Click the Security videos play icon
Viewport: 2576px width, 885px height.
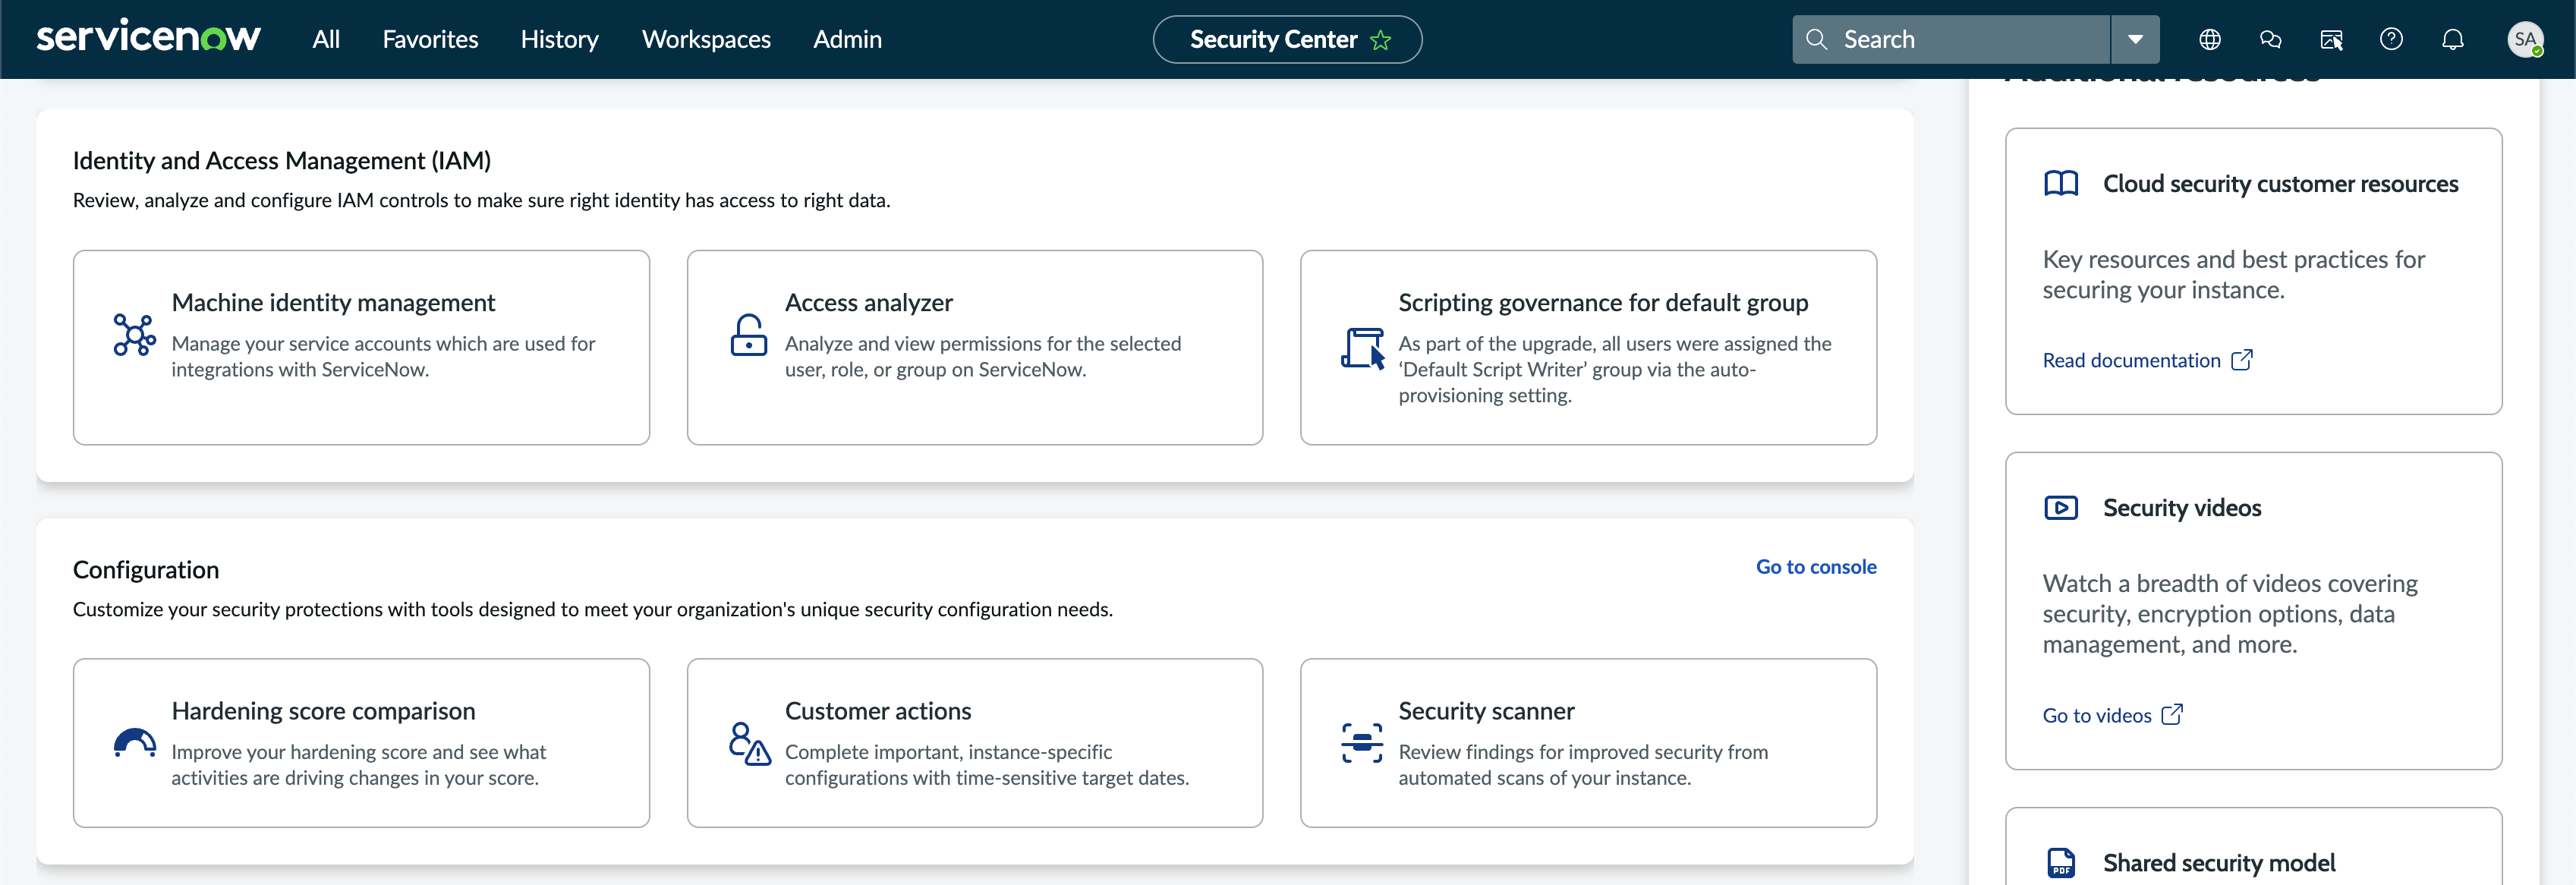(x=2061, y=508)
